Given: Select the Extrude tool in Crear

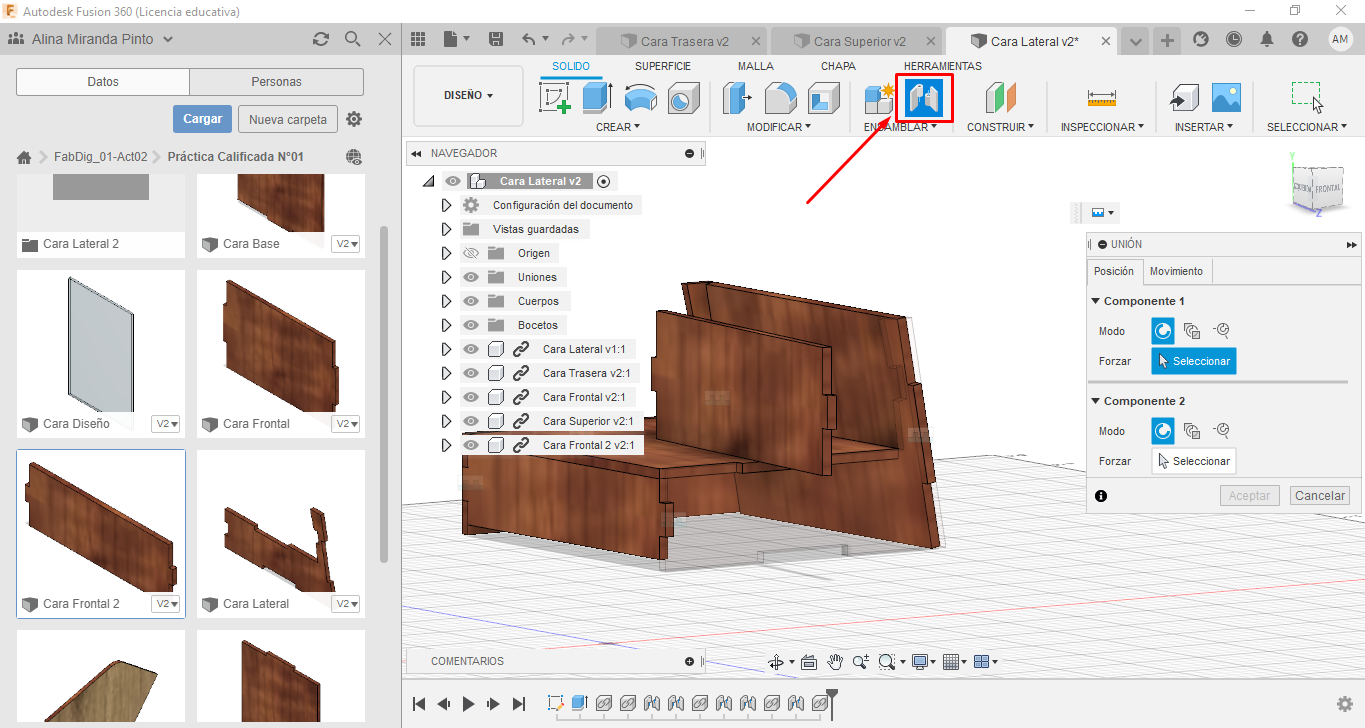Looking at the screenshot, I should coord(597,98).
